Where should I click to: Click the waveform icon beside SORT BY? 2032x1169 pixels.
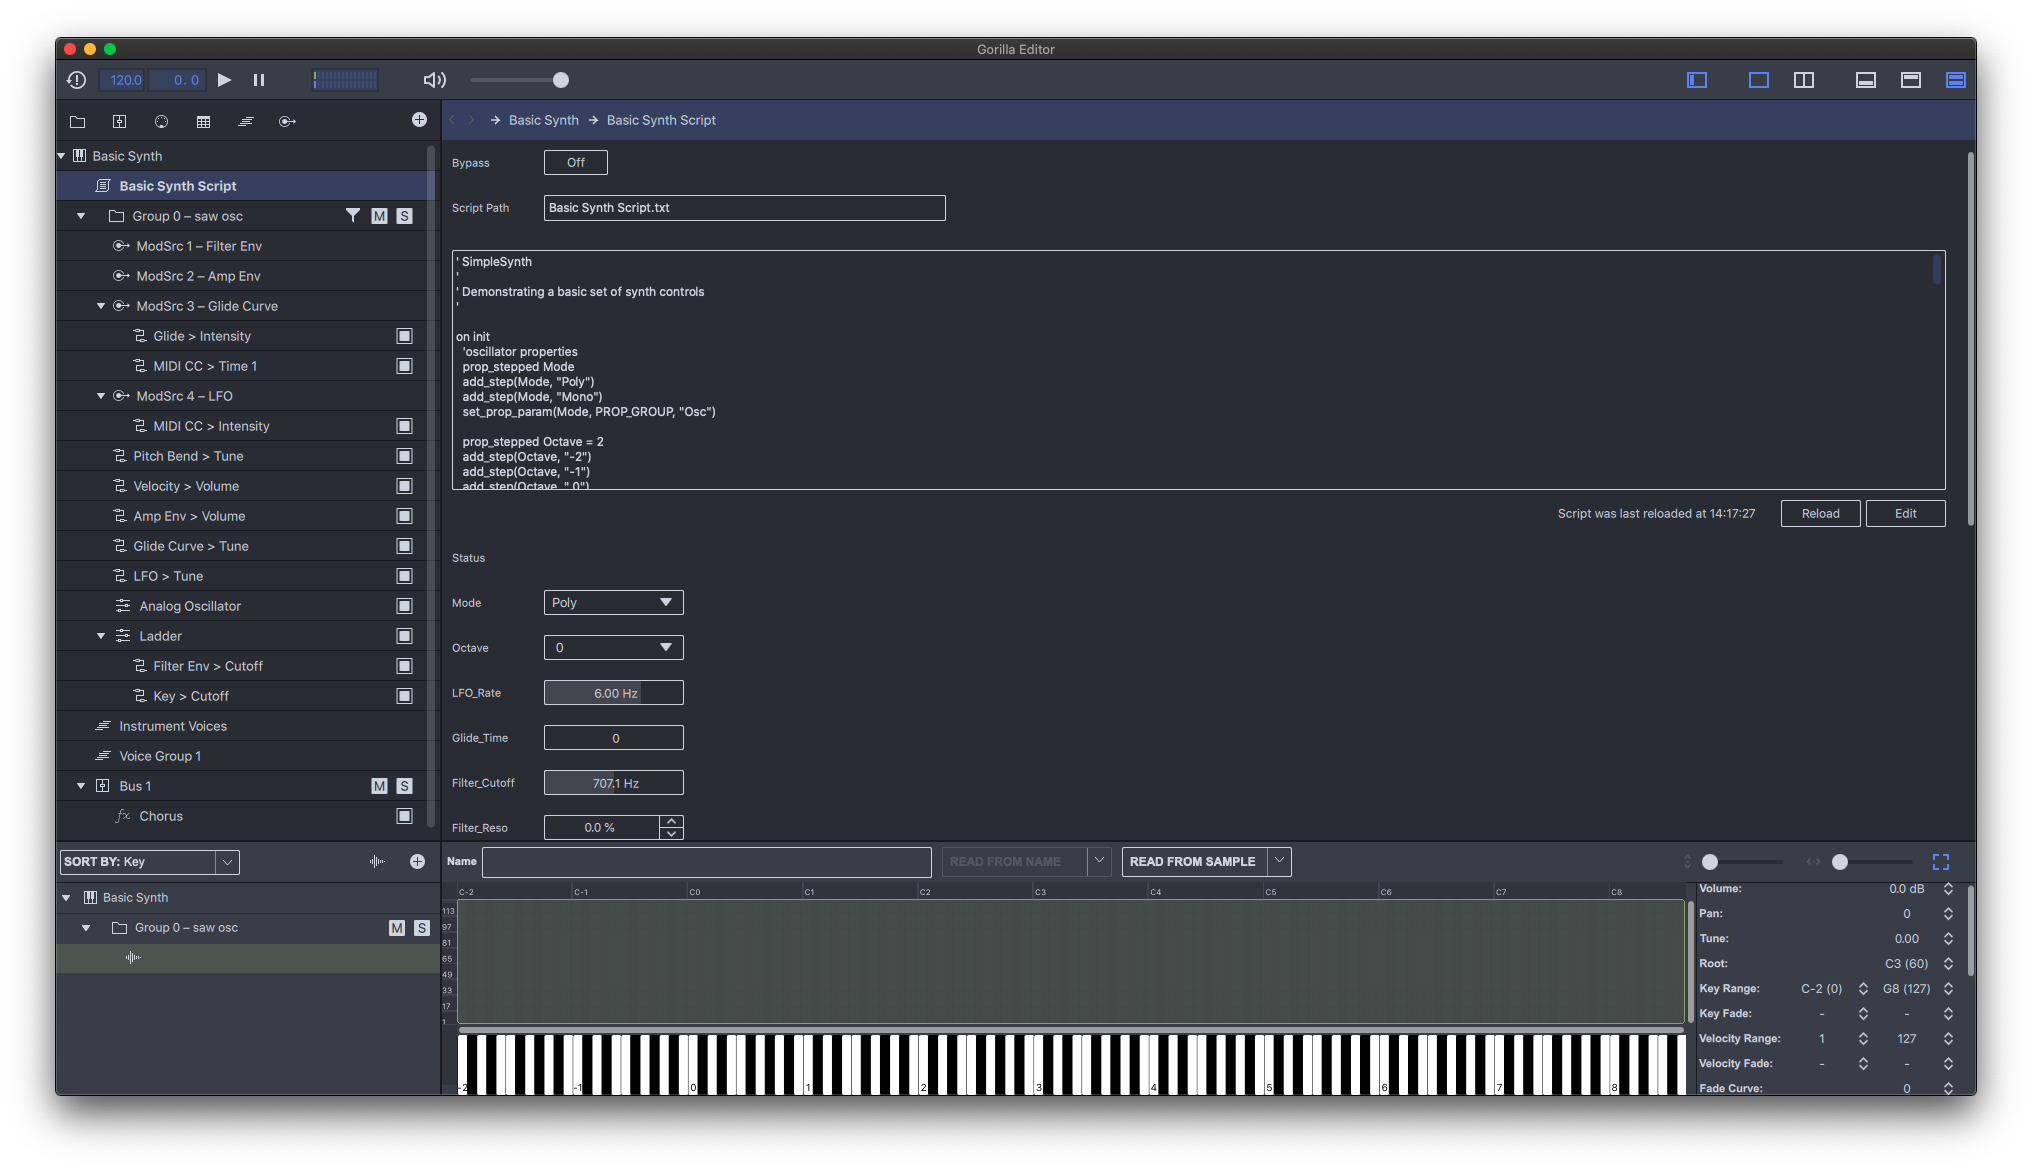(x=376, y=861)
